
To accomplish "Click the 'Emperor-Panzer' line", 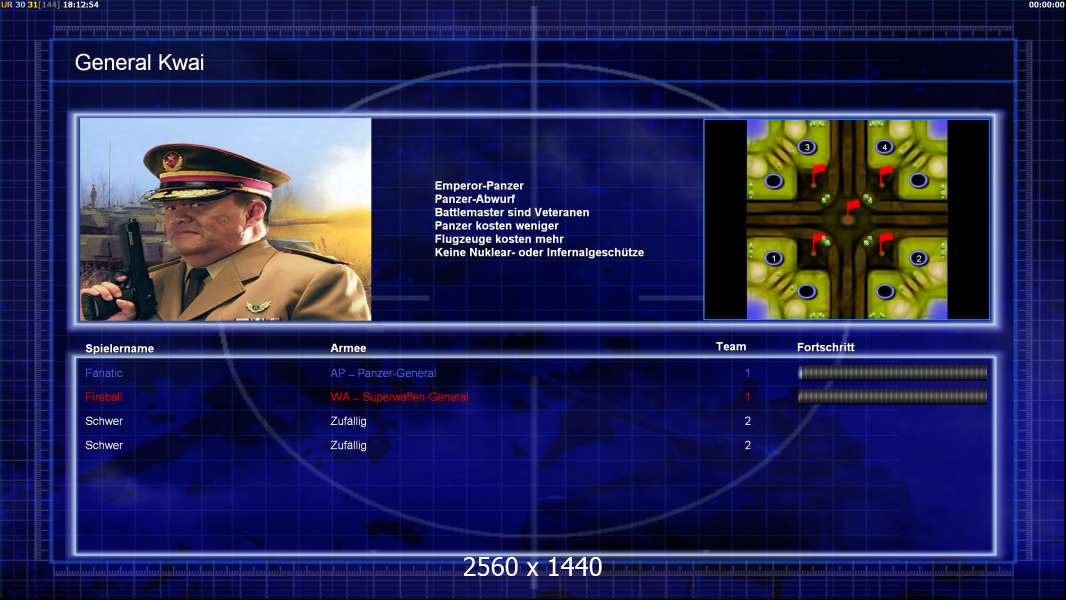I will click(479, 186).
